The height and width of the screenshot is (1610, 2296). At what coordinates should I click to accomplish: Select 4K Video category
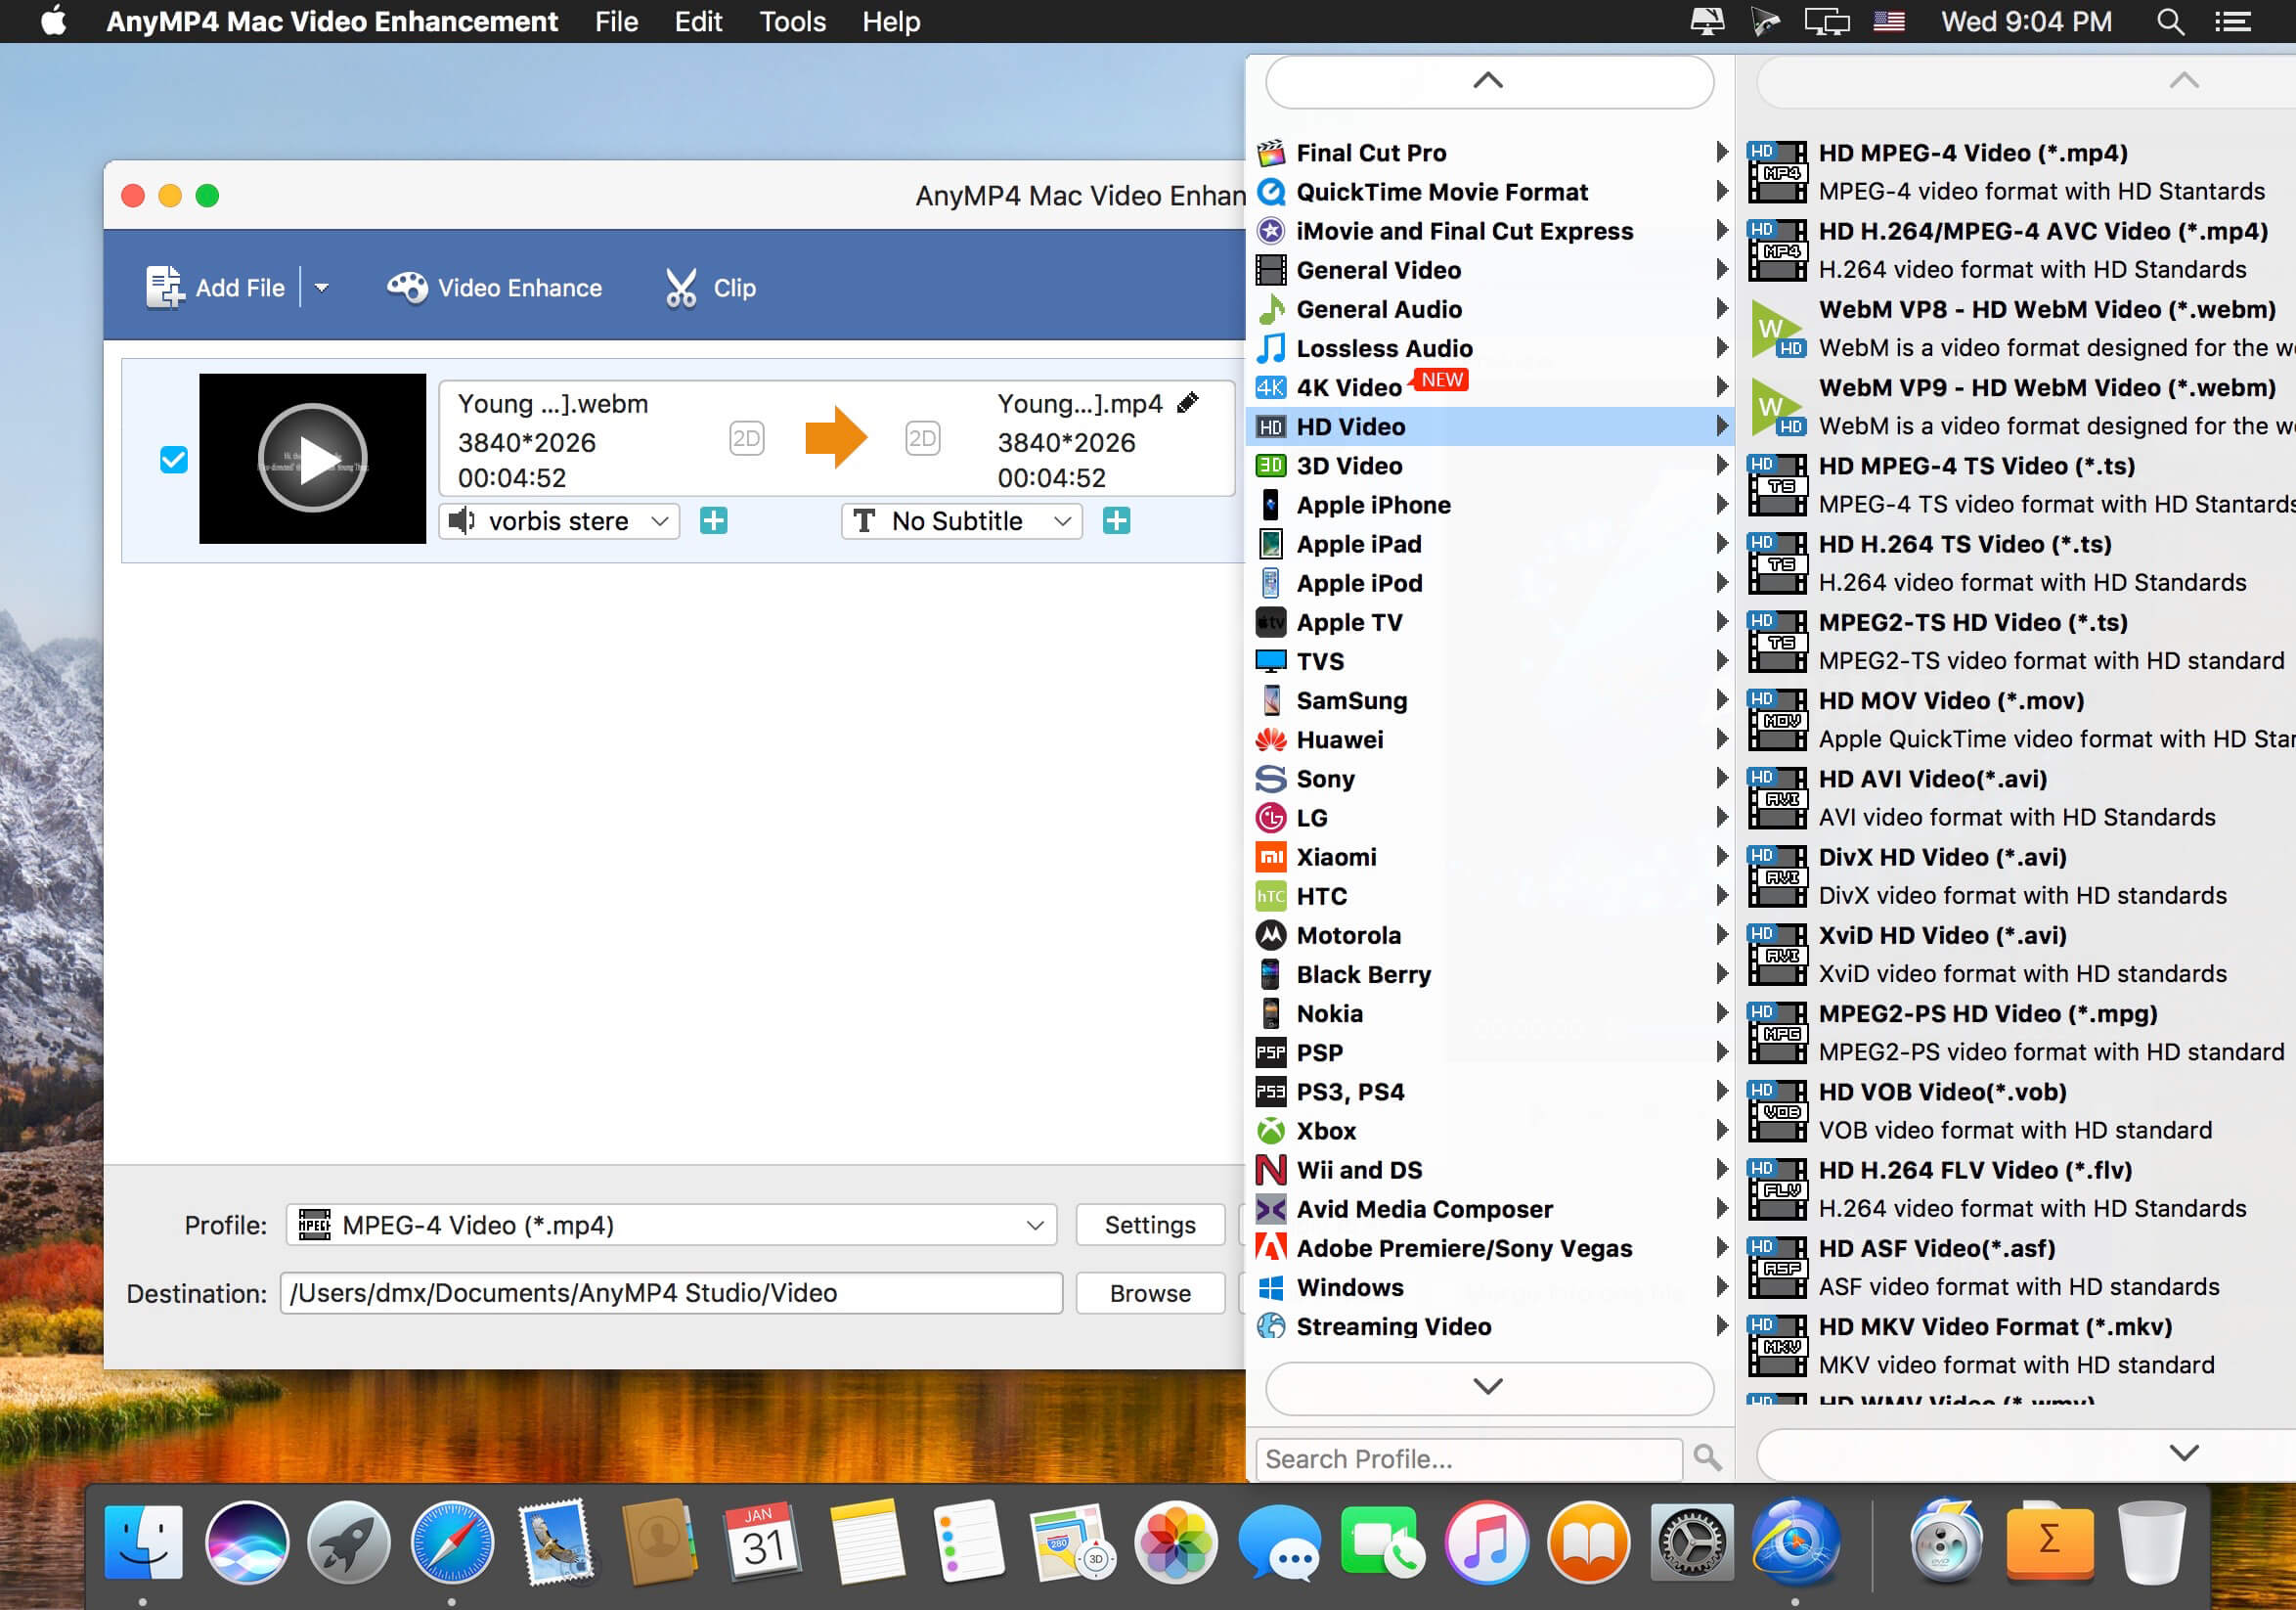coord(1349,388)
